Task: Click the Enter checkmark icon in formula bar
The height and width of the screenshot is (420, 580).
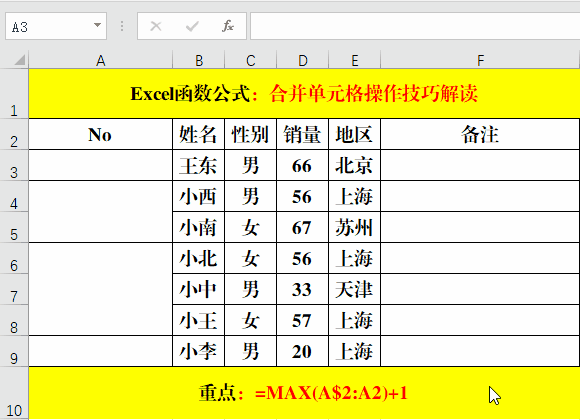Action: point(192,26)
